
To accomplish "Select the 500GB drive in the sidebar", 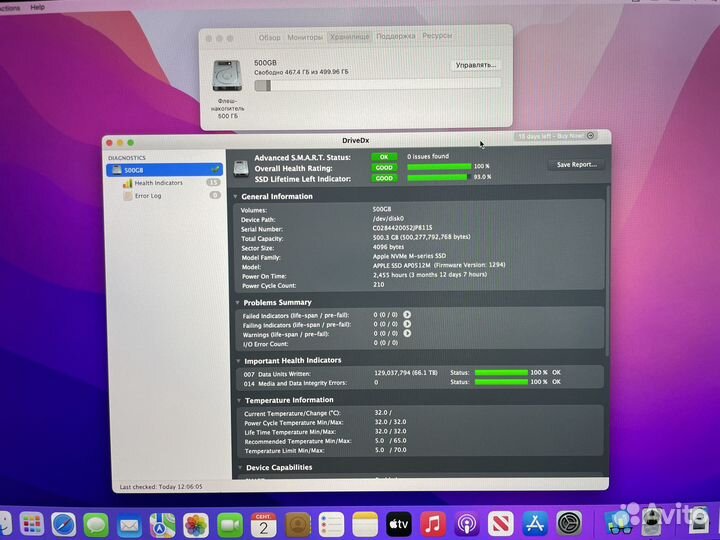I will point(165,170).
